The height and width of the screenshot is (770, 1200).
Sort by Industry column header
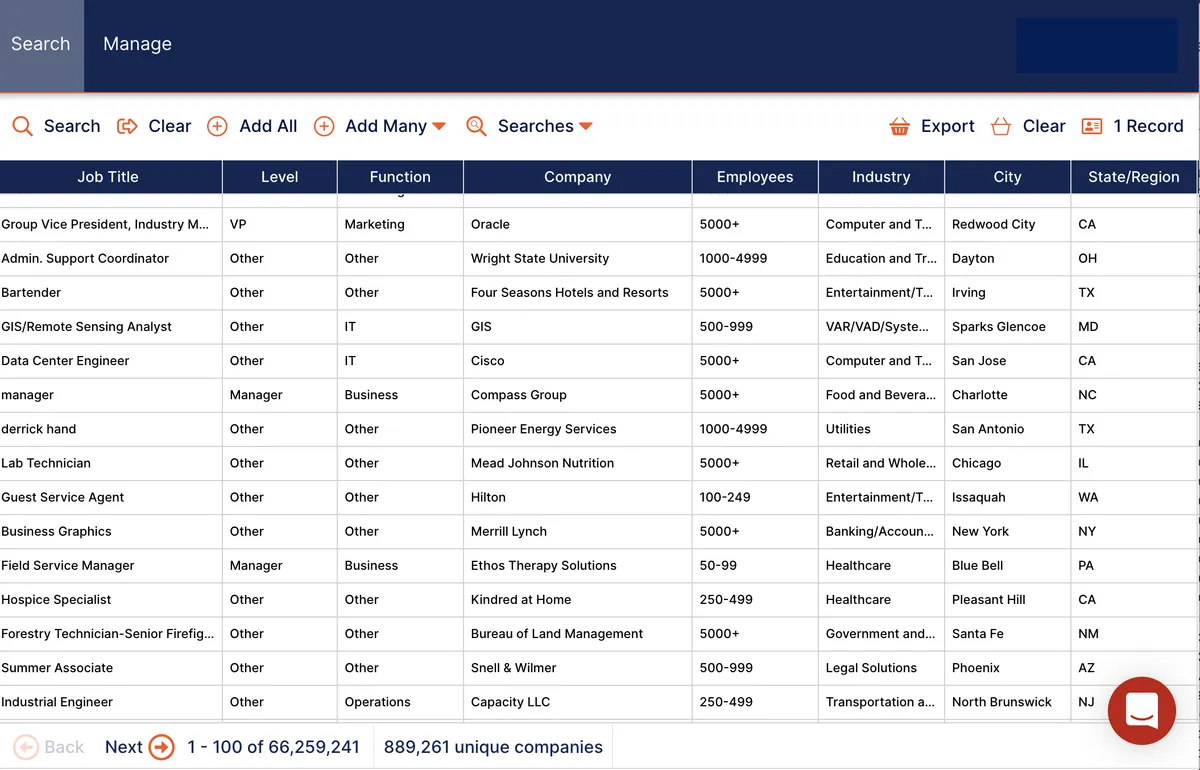pos(881,177)
